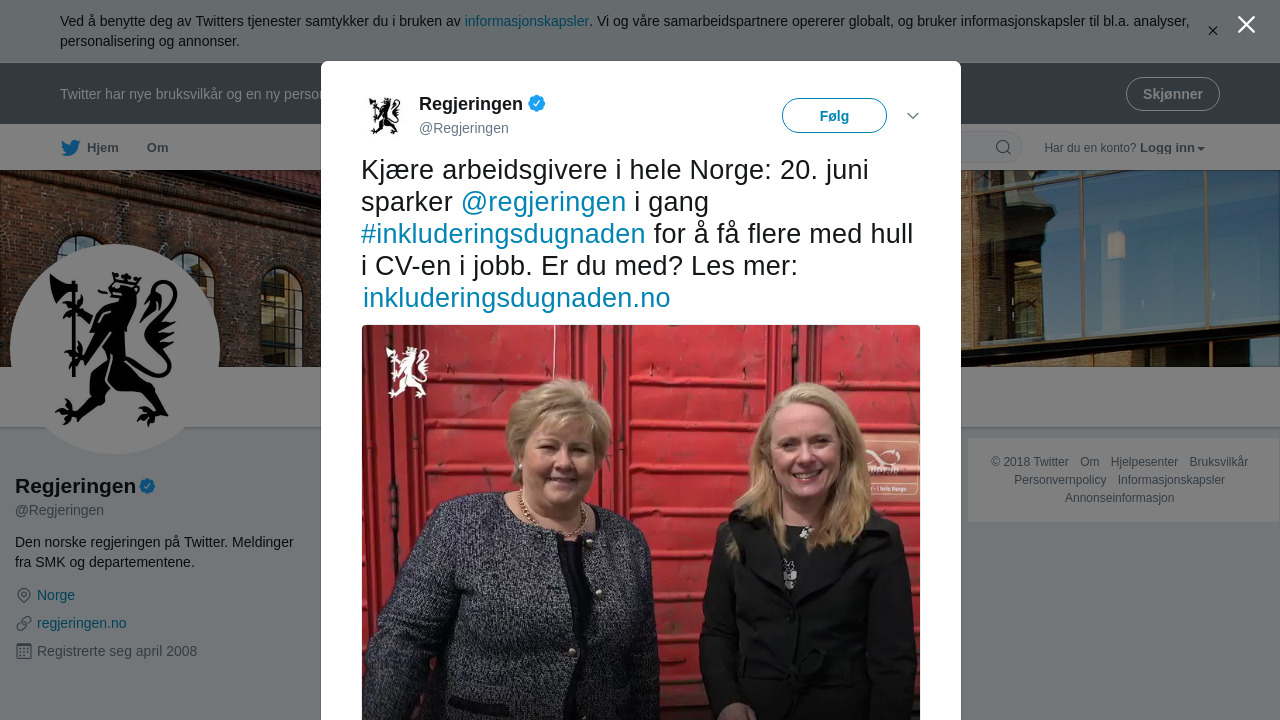Open inkluderingsdugnaden.no link in tweet
1280x720 pixels.
pos(516,298)
